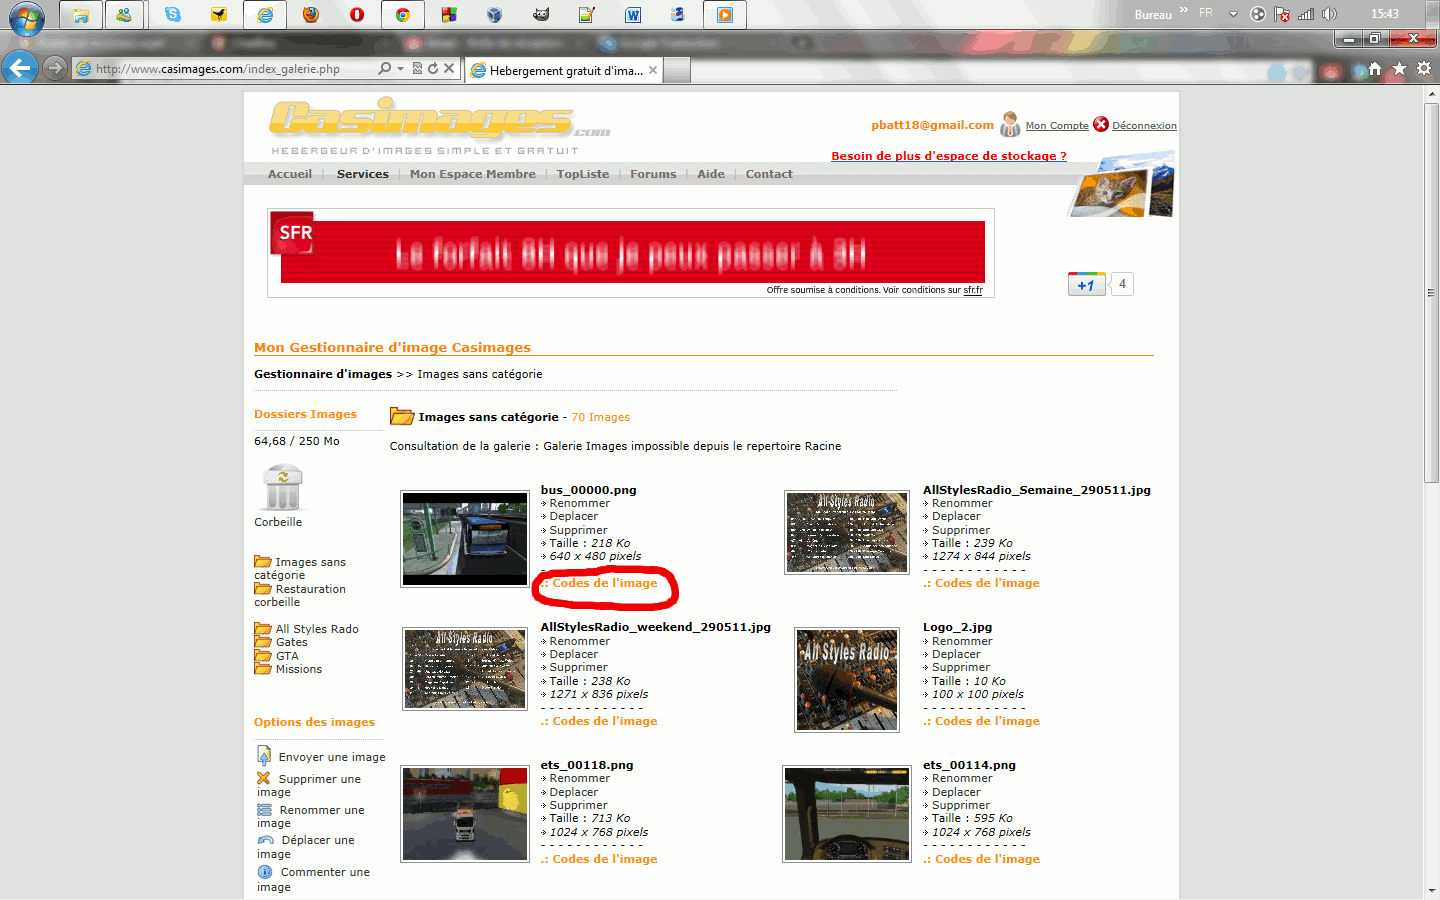1440x900 pixels.
Task: Open the Contact menu item
Action: click(x=769, y=174)
